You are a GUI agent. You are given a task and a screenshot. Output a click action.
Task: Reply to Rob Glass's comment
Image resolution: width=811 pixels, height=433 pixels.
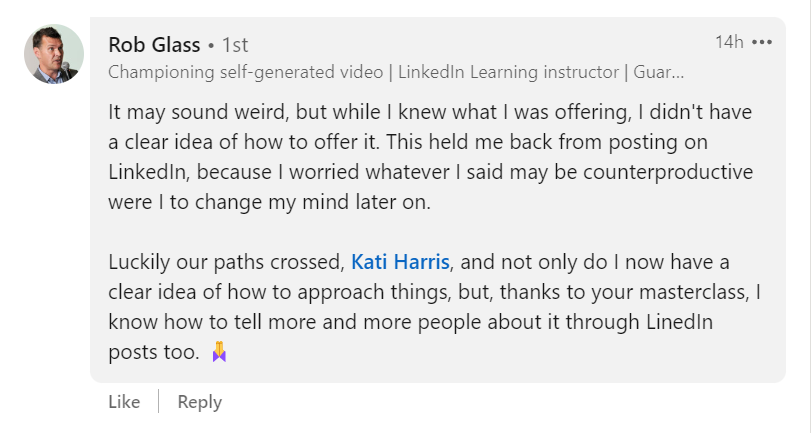(199, 402)
